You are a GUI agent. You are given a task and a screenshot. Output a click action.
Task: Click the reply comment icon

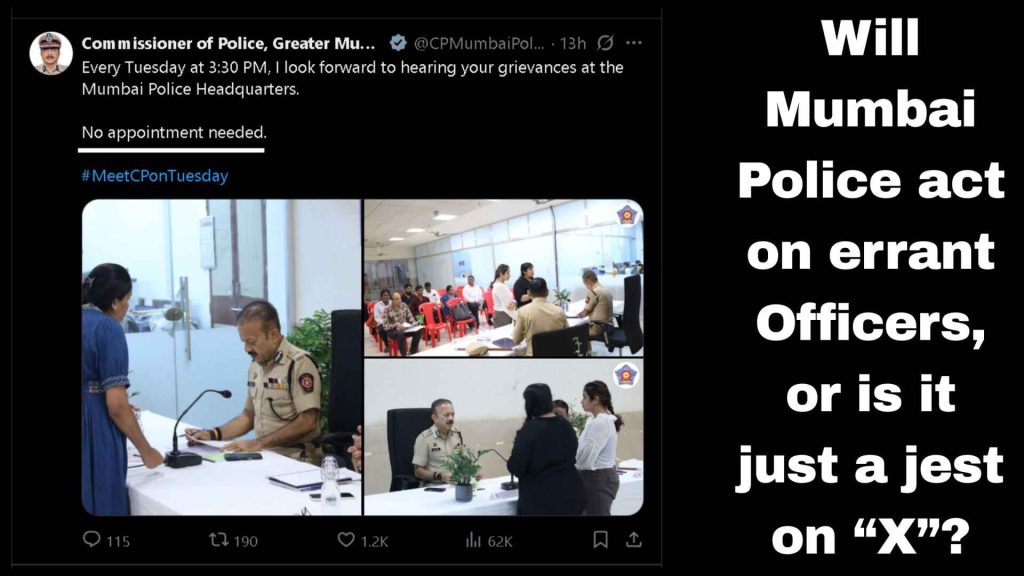(x=92, y=539)
